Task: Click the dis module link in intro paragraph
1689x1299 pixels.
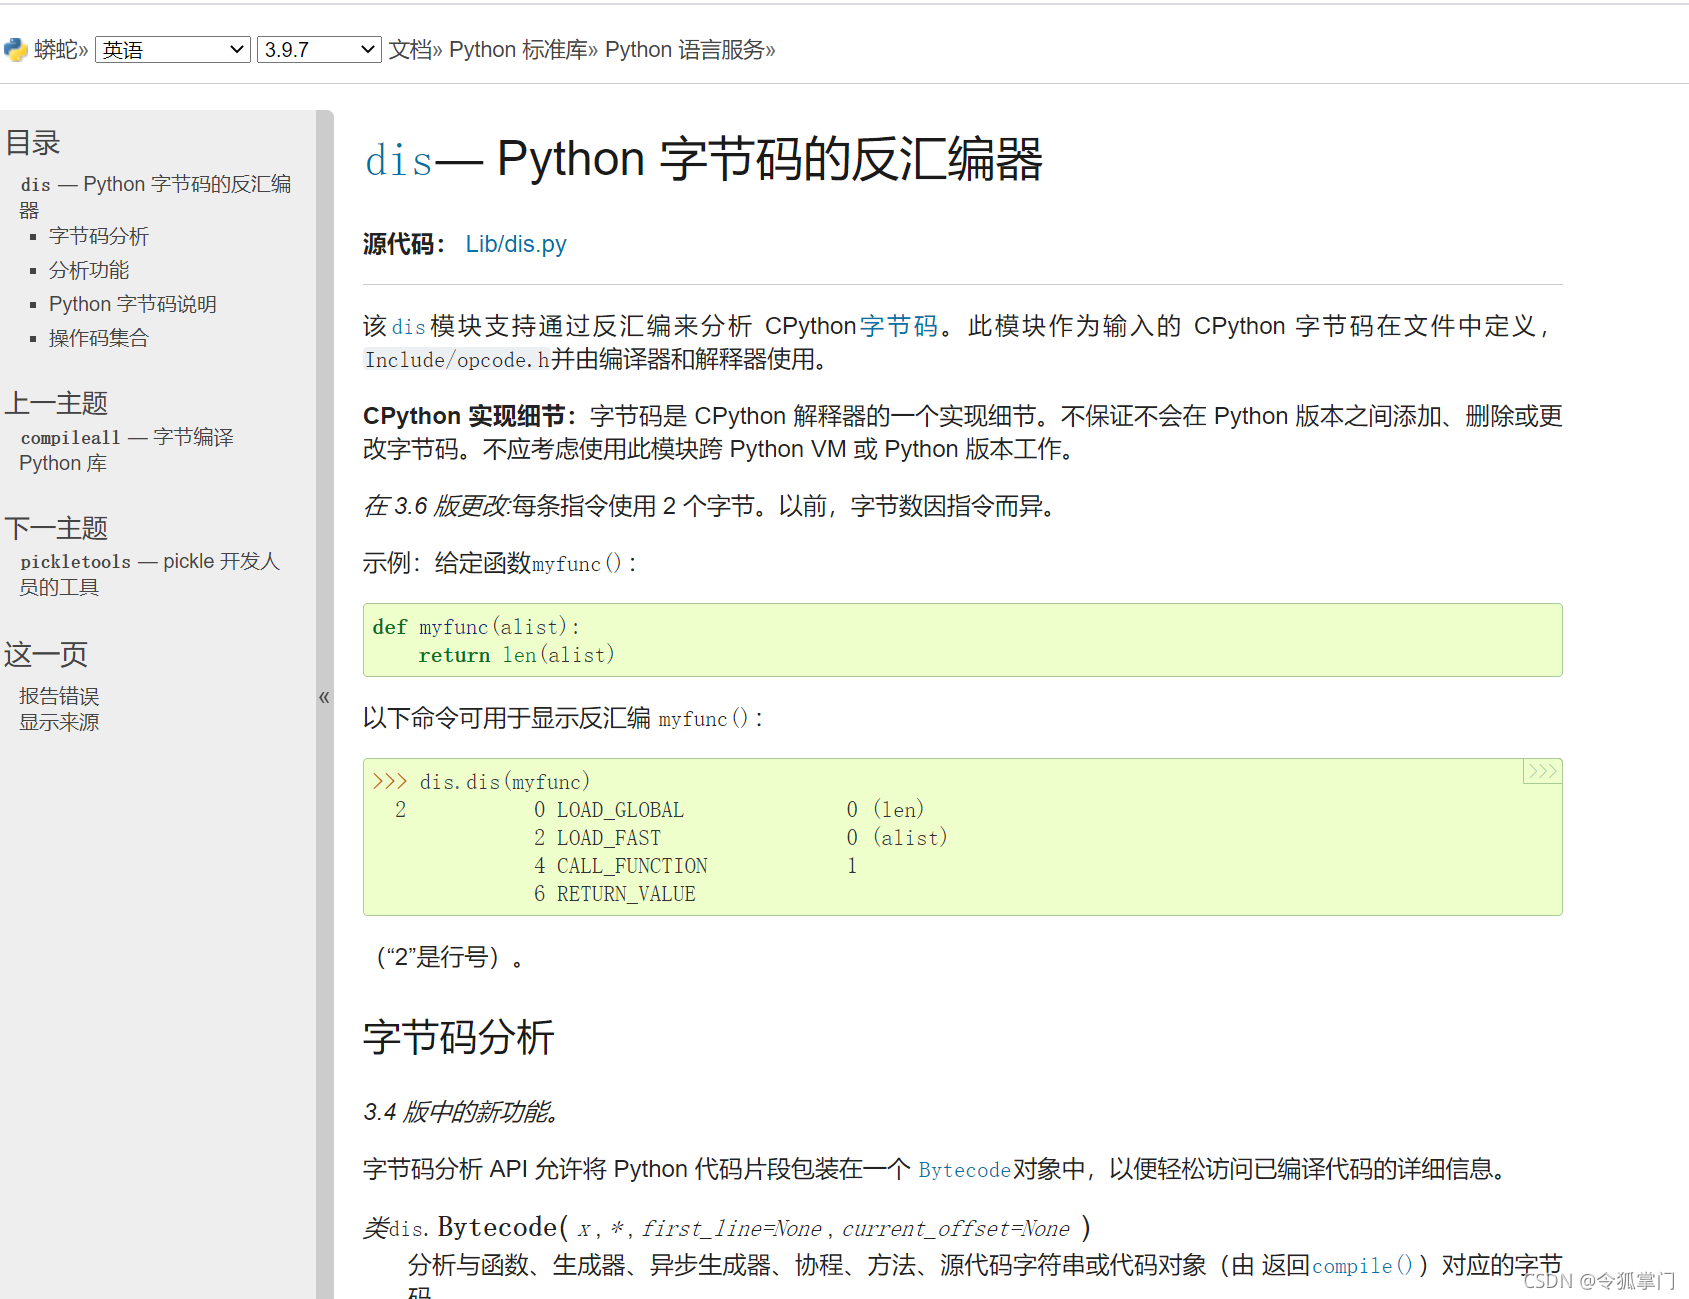Action: [408, 327]
